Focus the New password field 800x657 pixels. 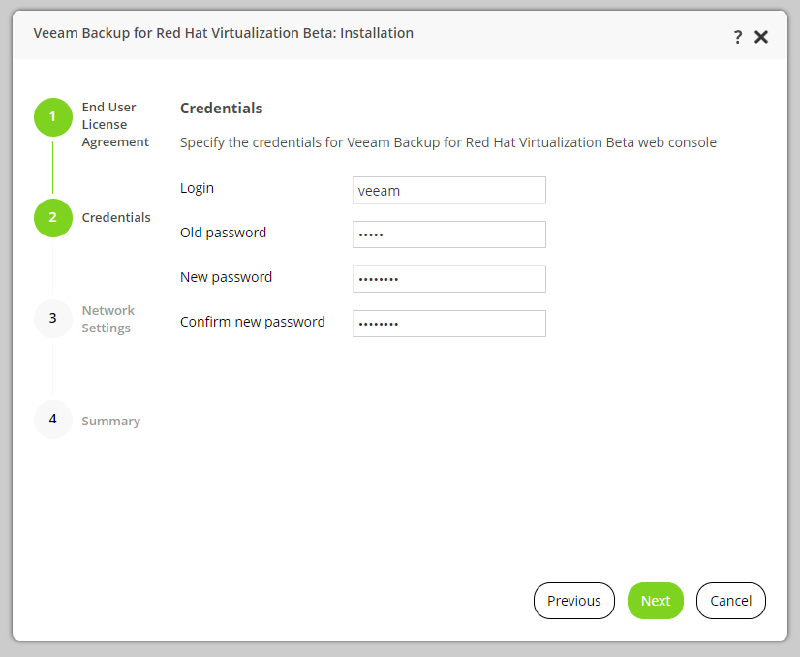click(449, 279)
